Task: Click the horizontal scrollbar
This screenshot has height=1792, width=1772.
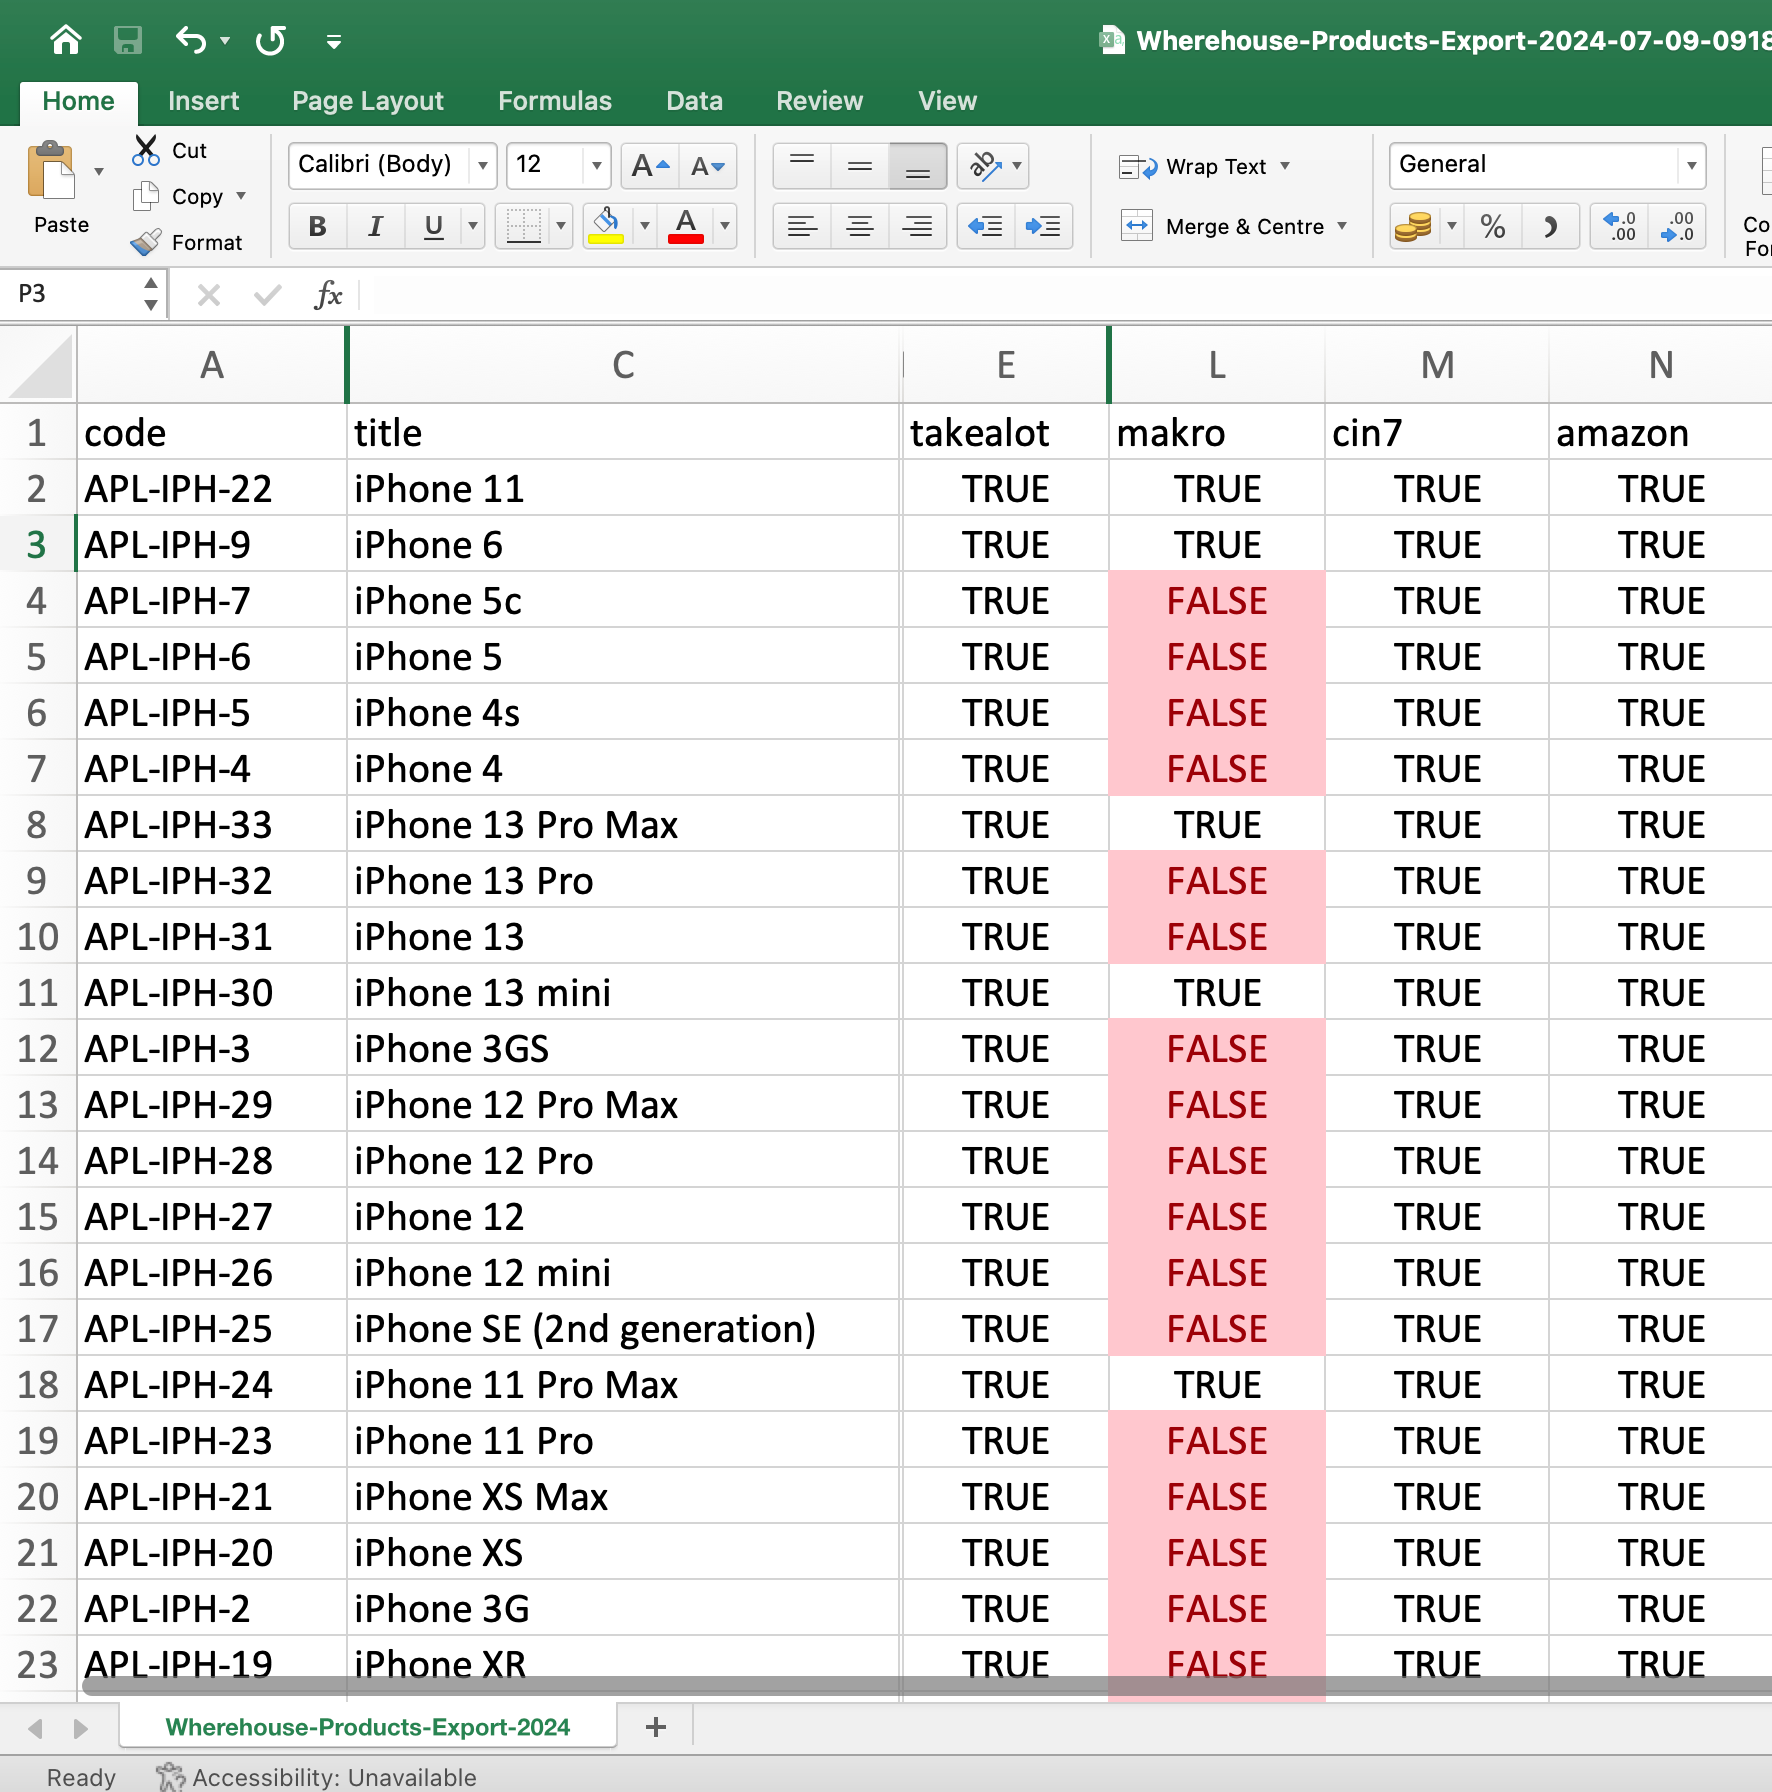Action: [925, 1686]
